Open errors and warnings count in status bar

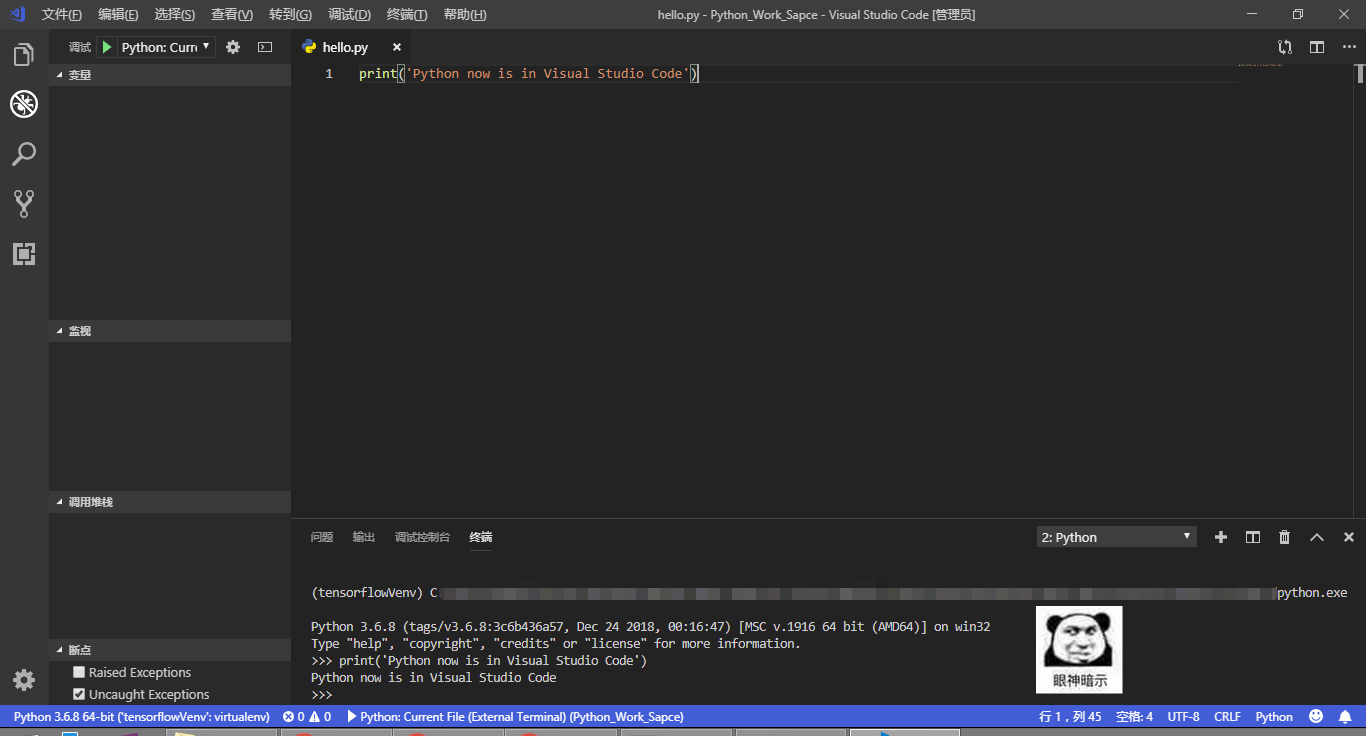(307, 716)
